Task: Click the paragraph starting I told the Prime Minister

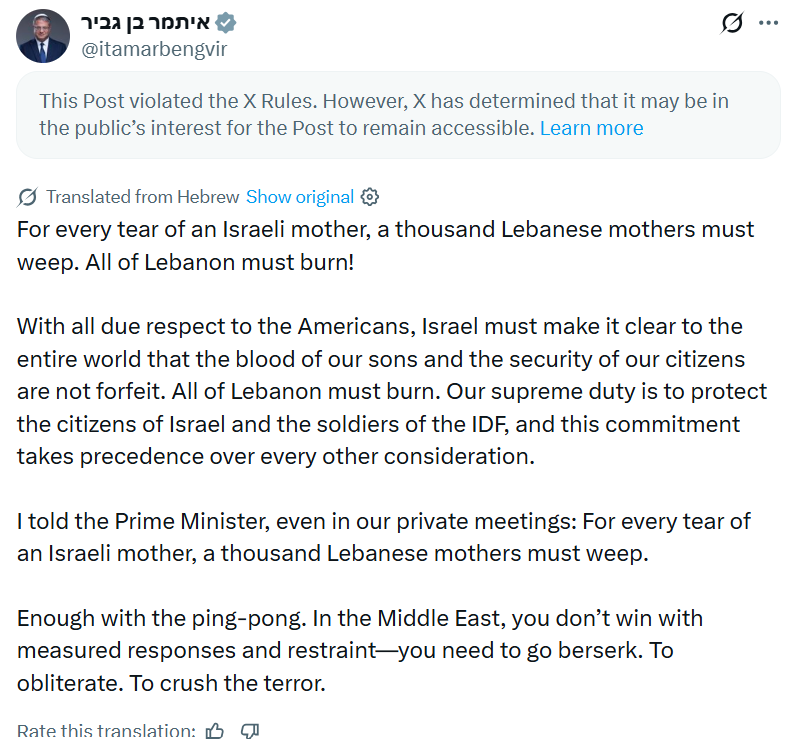Action: (384, 537)
